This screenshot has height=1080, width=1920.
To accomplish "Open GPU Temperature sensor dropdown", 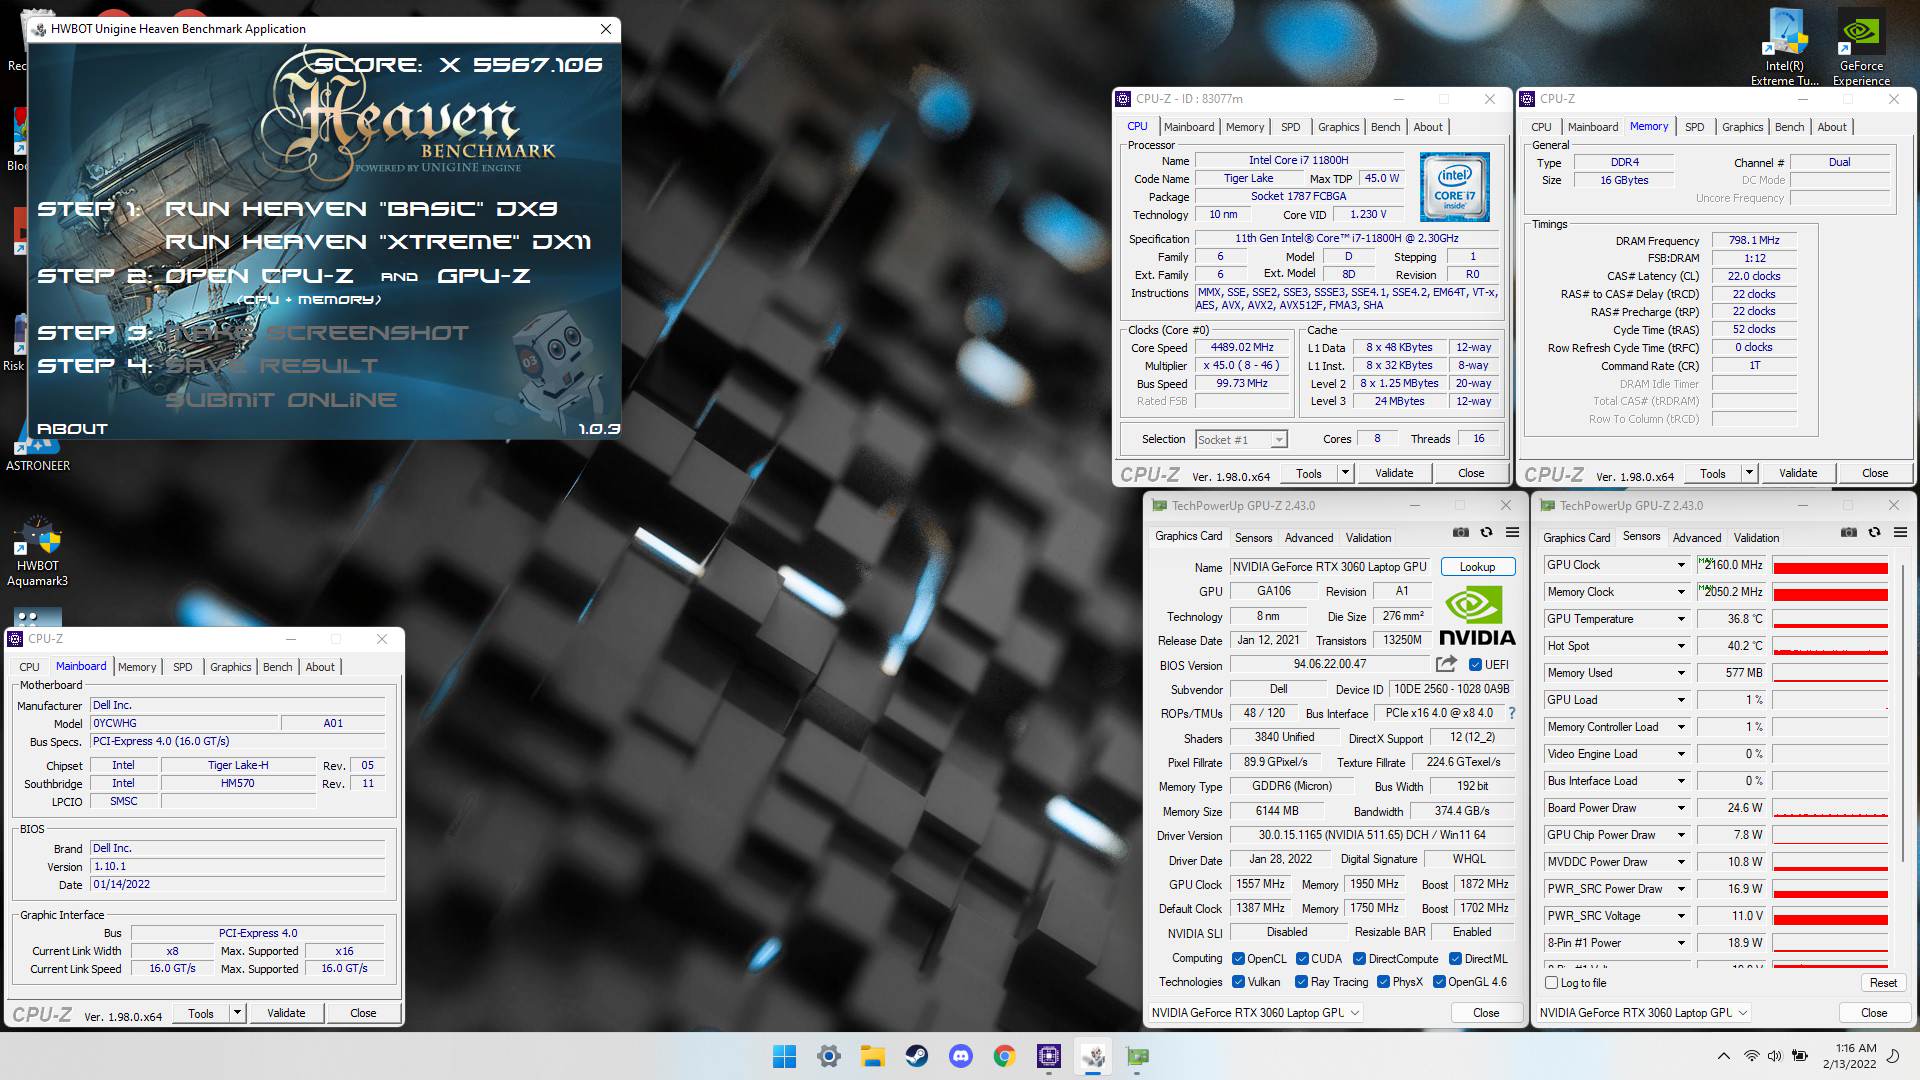I will pyautogui.click(x=1681, y=620).
